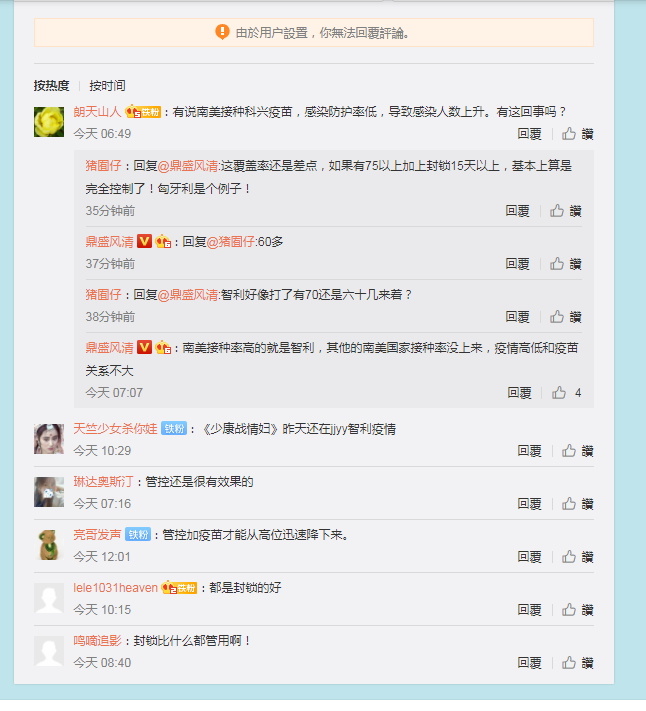Click the blue 铁粉 badge beside 天竺少女杀你娃
The width and height of the screenshot is (646, 711).
pyautogui.click(x=174, y=429)
